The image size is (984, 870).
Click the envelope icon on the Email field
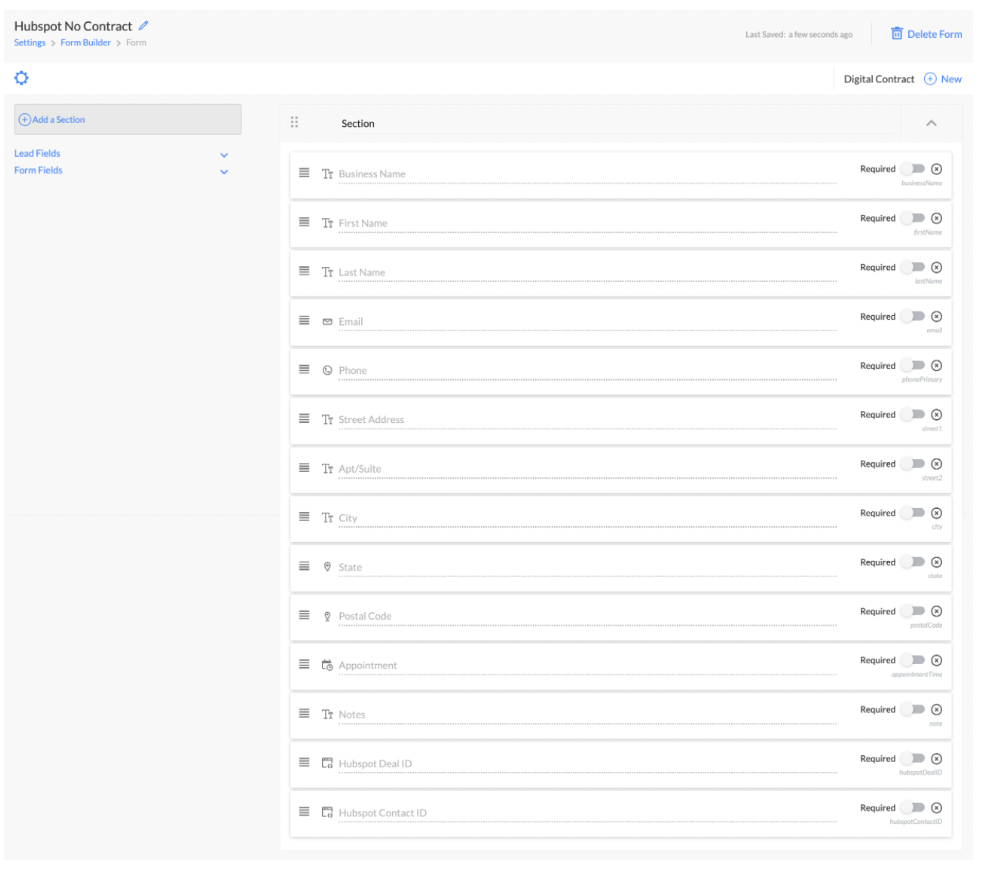pyautogui.click(x=328, y=320)
